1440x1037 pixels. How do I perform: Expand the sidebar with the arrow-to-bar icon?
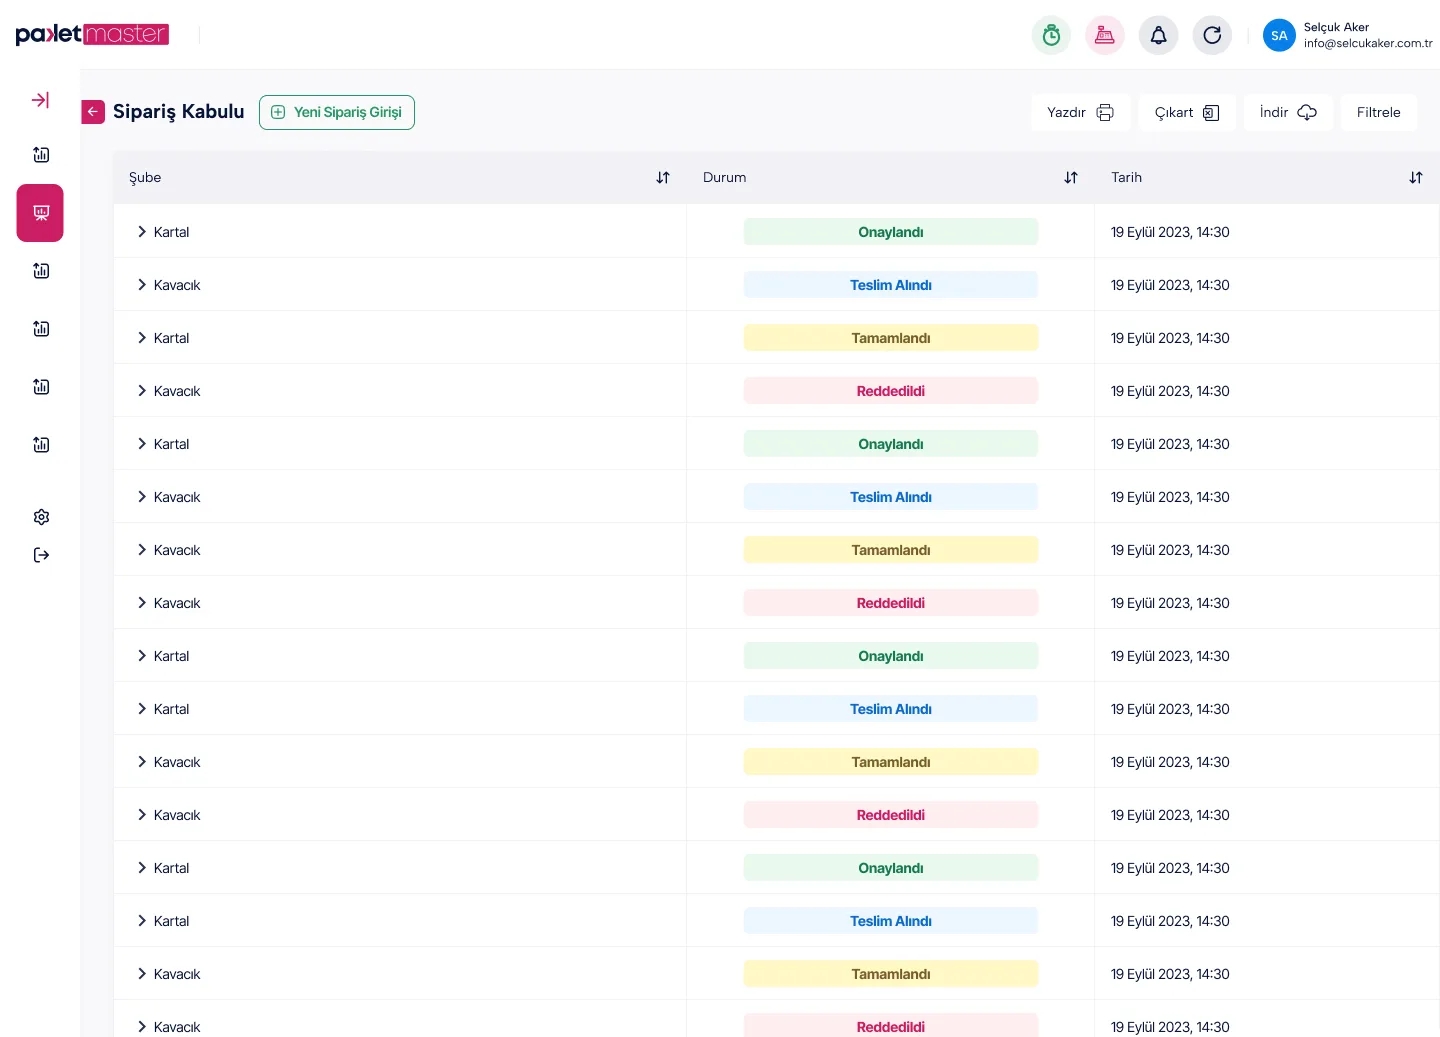coord(41,100)
